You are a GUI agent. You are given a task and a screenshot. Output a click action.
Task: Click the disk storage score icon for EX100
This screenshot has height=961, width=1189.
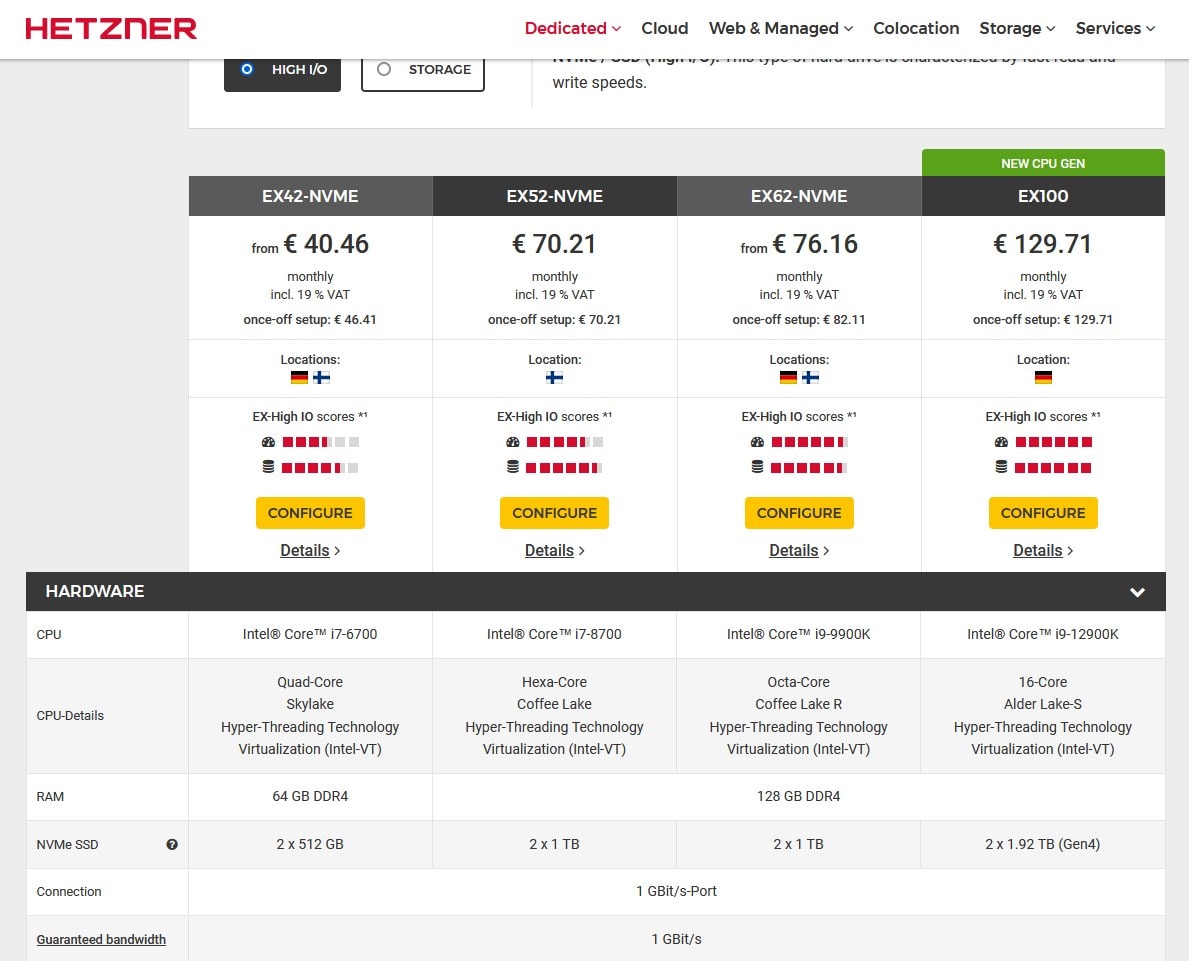coord(1001,467)
